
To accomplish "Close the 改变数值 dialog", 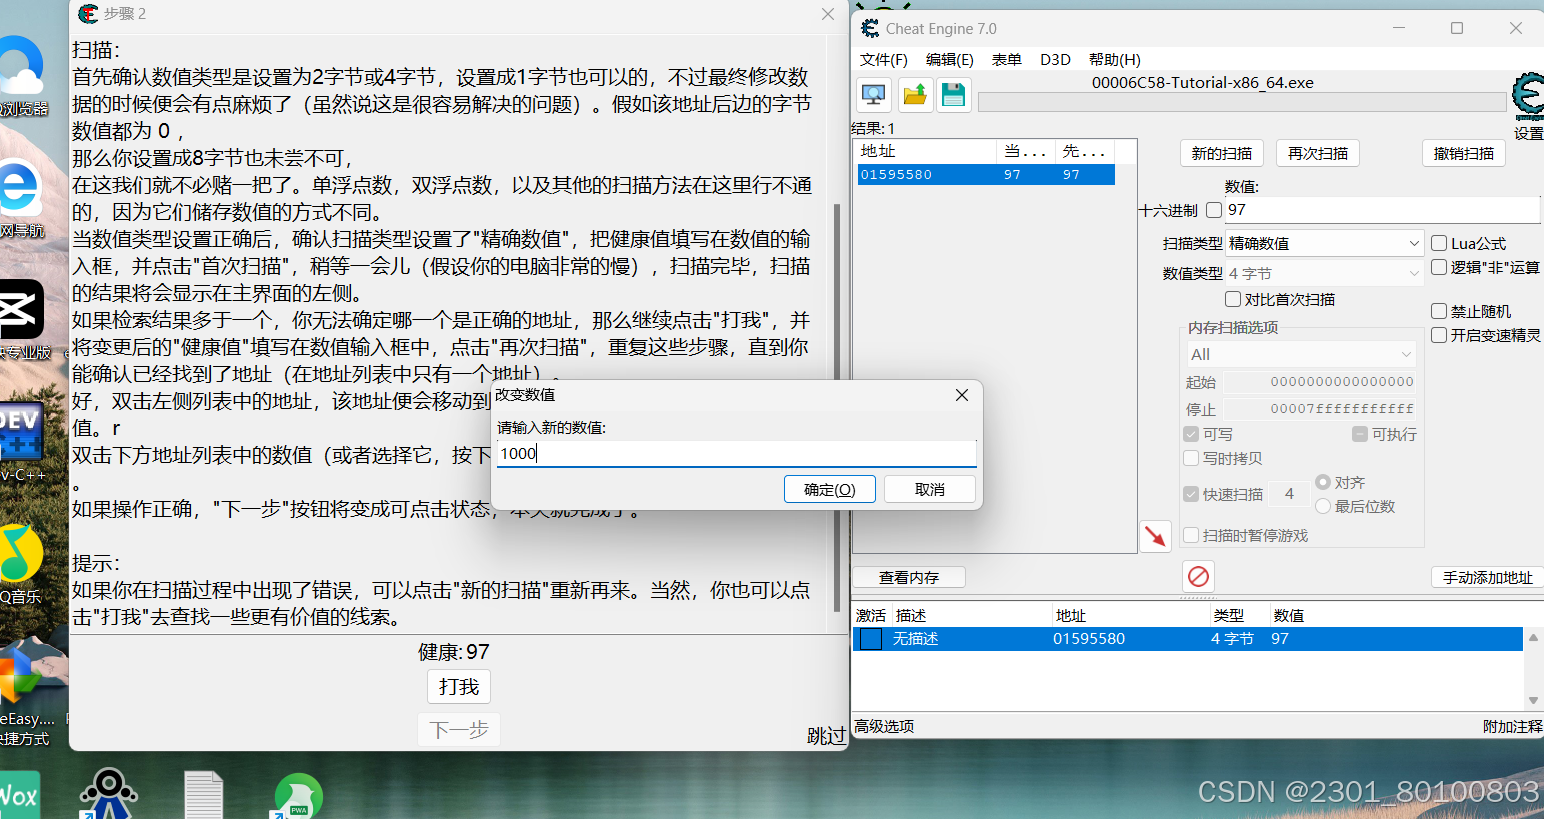I will [x=962, y=395].
